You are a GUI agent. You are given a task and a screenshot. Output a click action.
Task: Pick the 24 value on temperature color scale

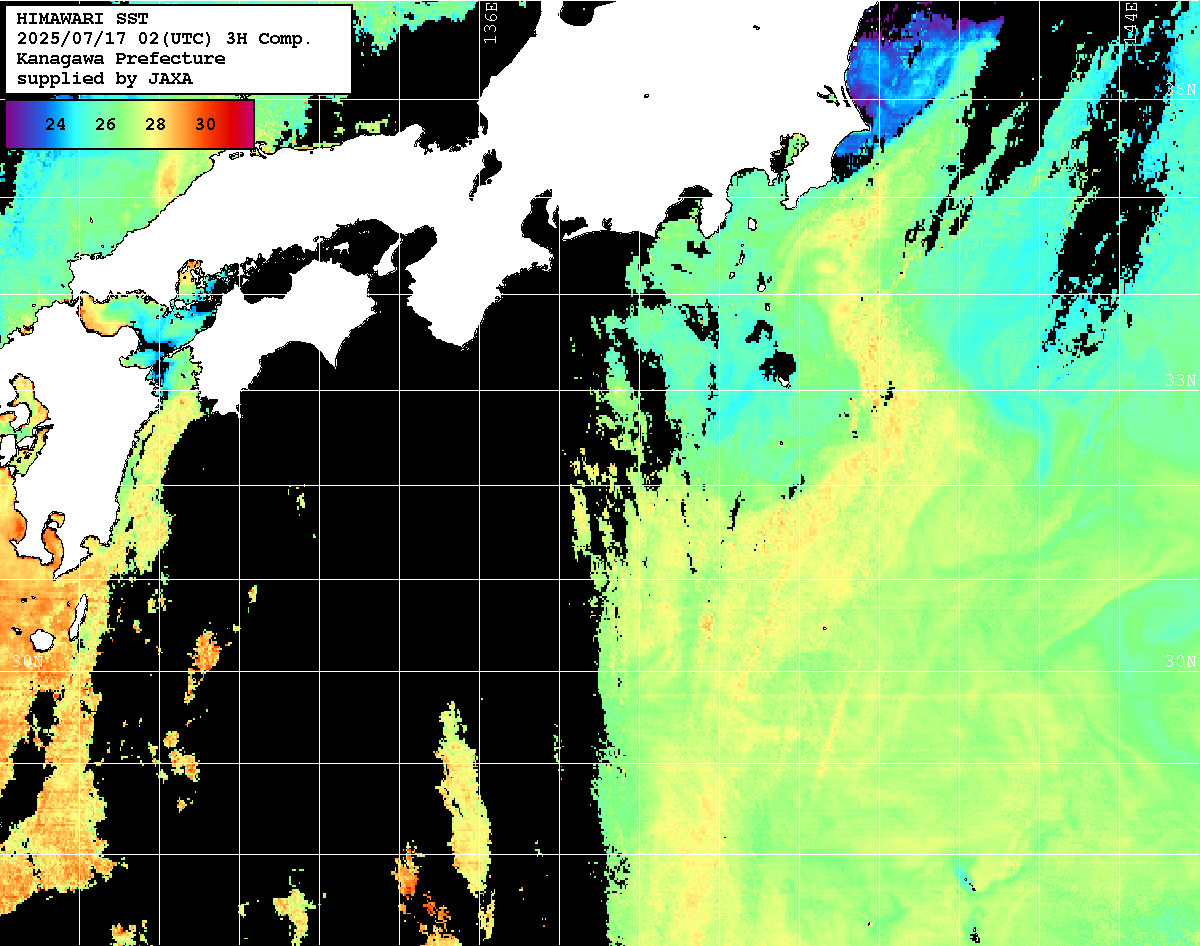[x=56, y=125]
